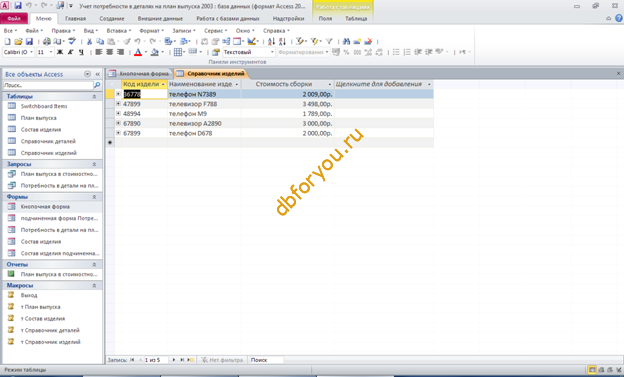Run the Spelling check icon
624x377 pixels.
point(72,41)
